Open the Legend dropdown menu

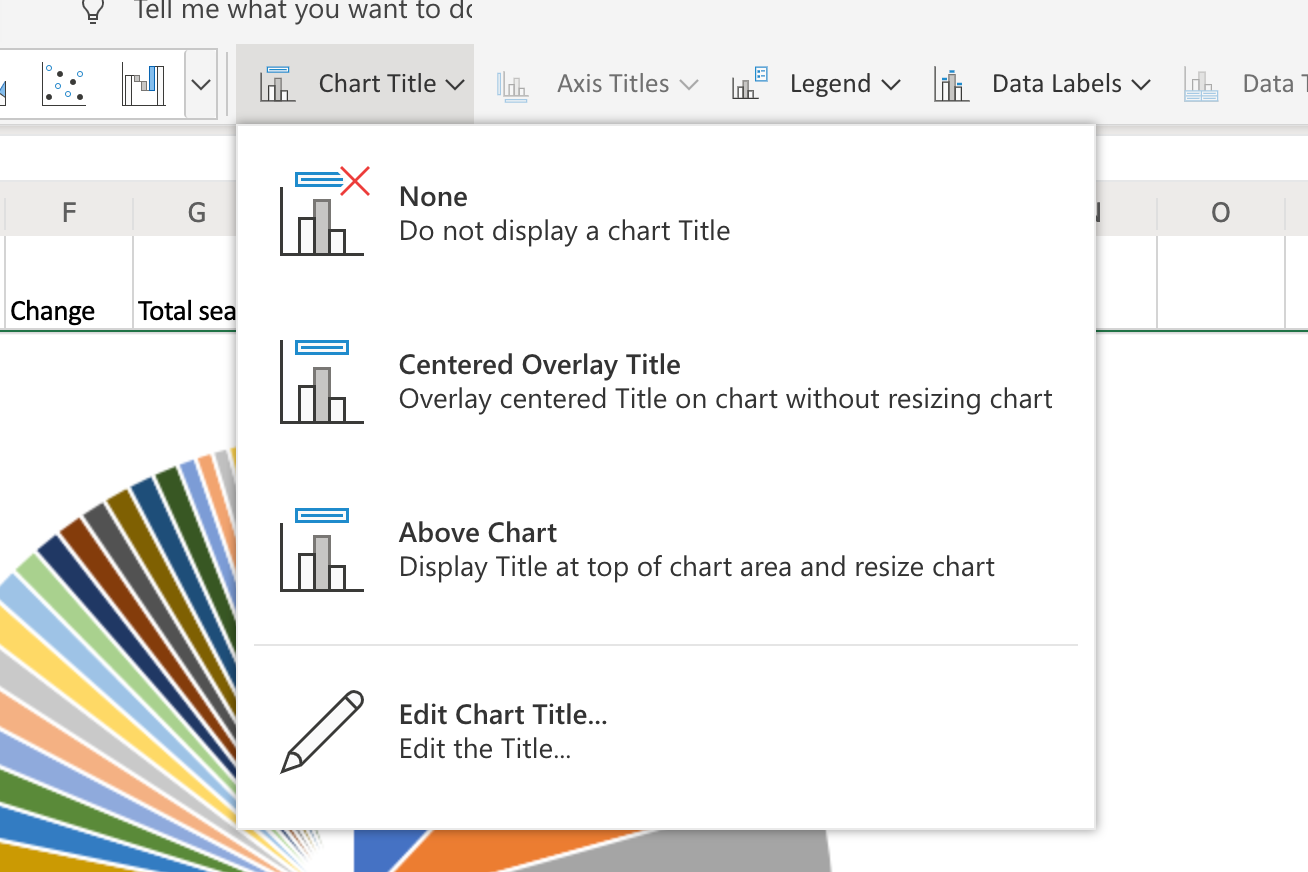click(x=816, y=84)
